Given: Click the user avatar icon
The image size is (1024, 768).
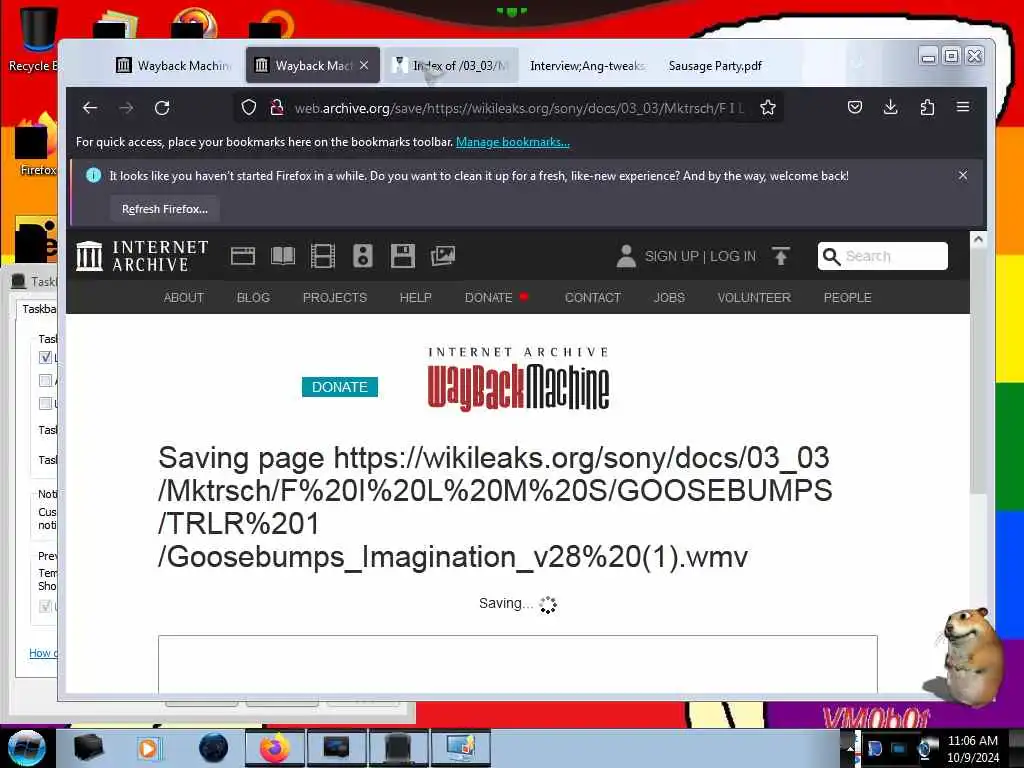Looking at the screenshot, I should click(x=626, y=256).
